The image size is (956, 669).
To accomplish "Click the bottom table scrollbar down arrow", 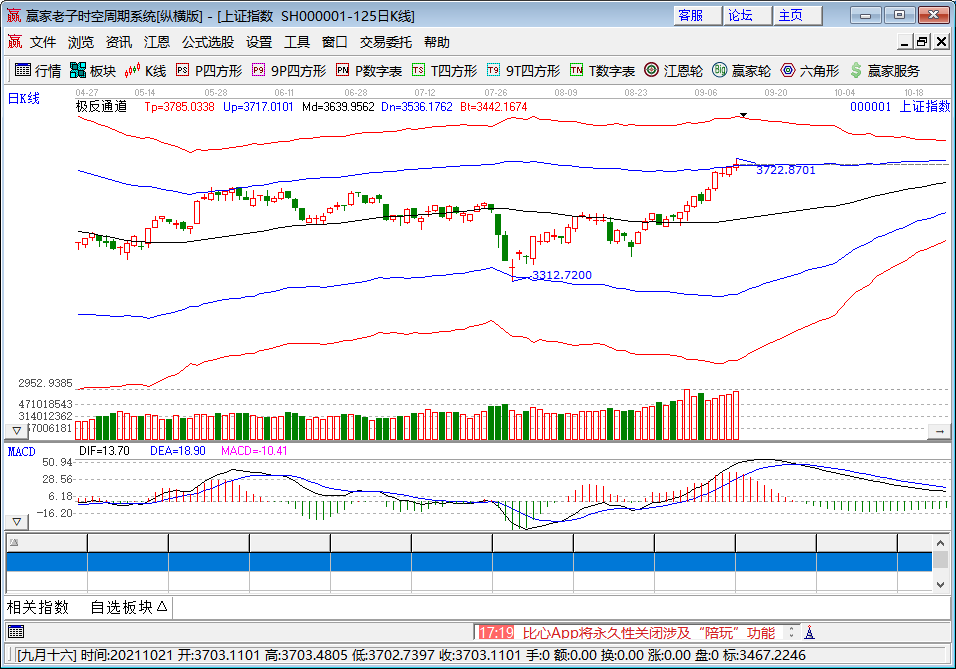I will click(x=941, y=584).
